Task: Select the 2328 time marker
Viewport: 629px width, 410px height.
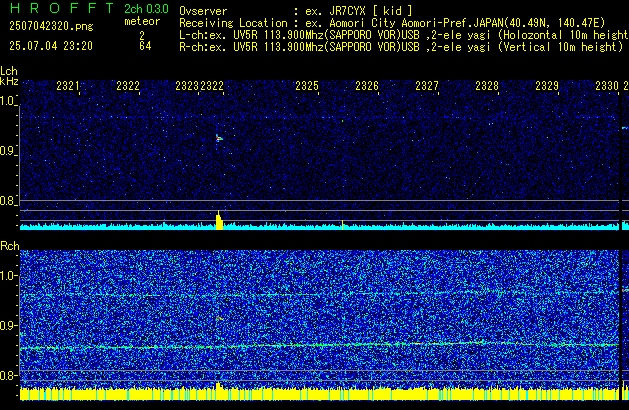Action: tap(487, 86)
